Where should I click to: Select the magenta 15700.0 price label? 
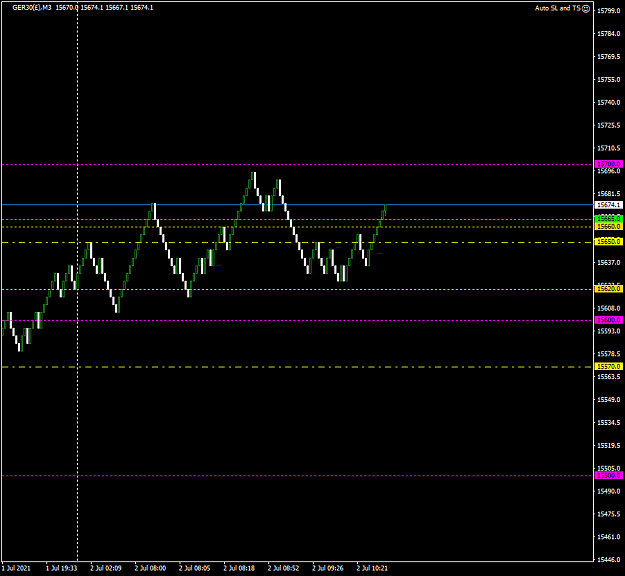[609, 164]
